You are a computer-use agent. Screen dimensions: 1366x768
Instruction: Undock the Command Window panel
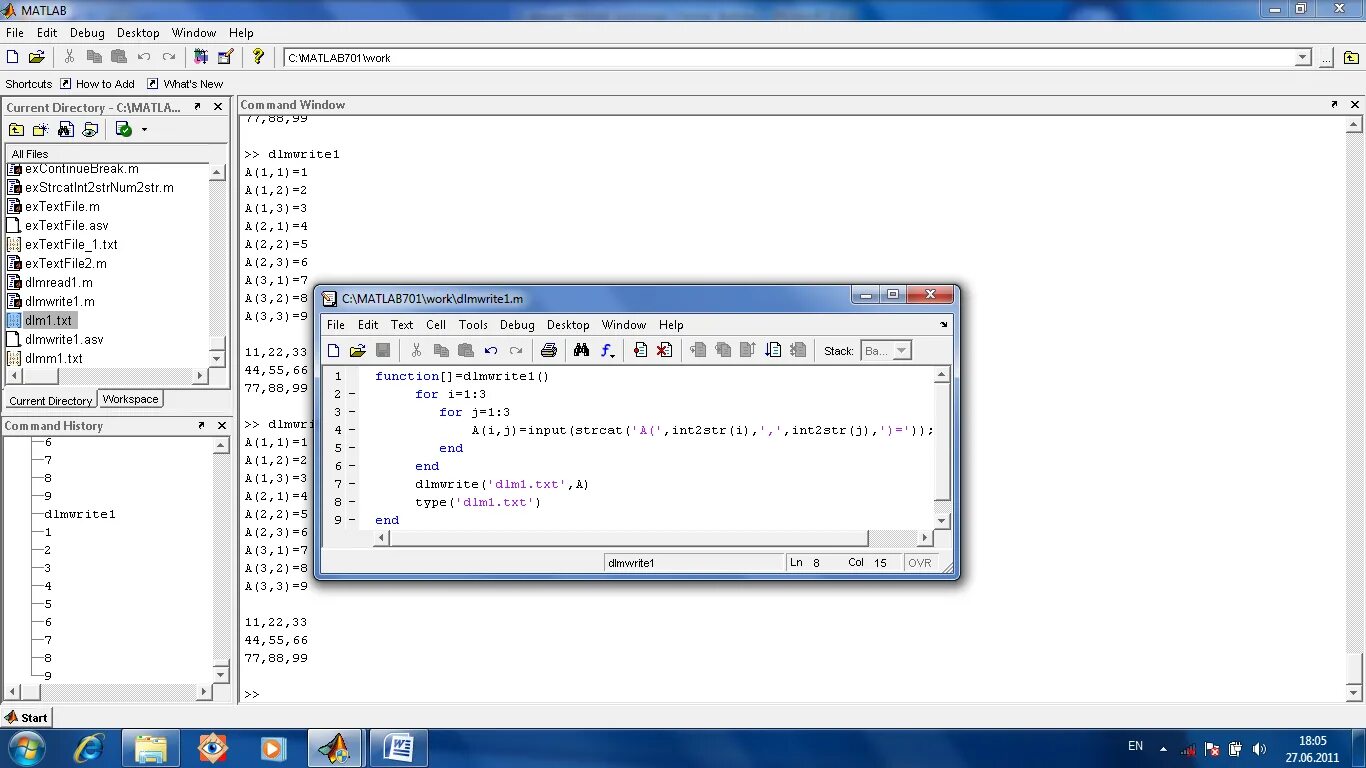[1334, 104]
